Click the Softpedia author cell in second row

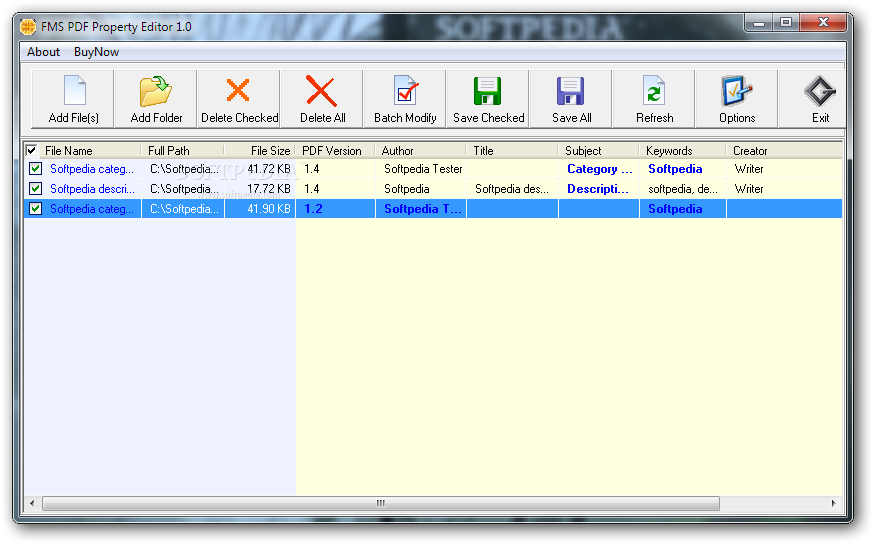click(x=406, y=188)
